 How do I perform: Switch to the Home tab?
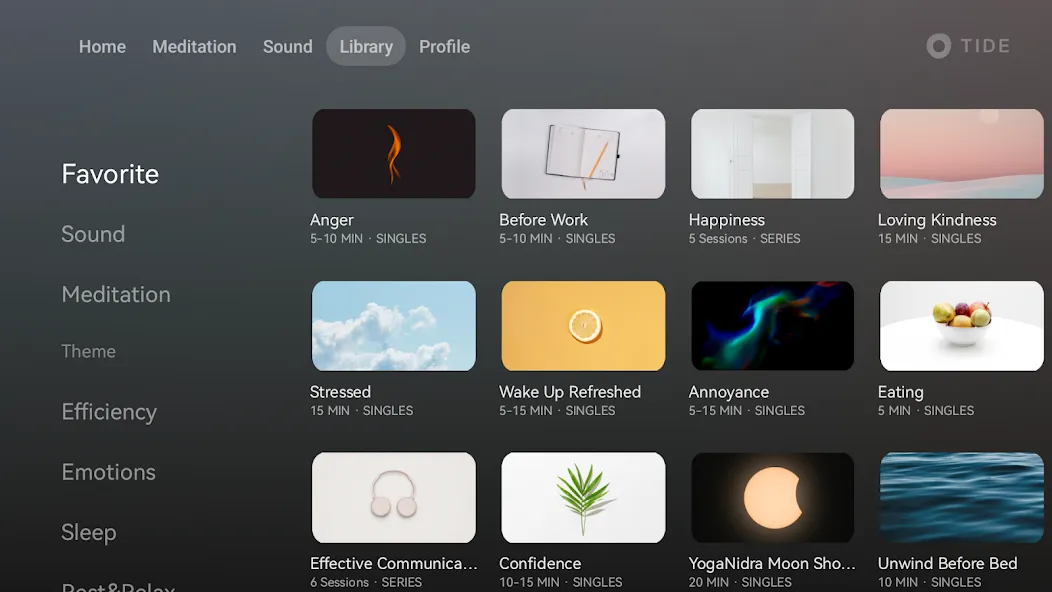[x=102, y=46]
